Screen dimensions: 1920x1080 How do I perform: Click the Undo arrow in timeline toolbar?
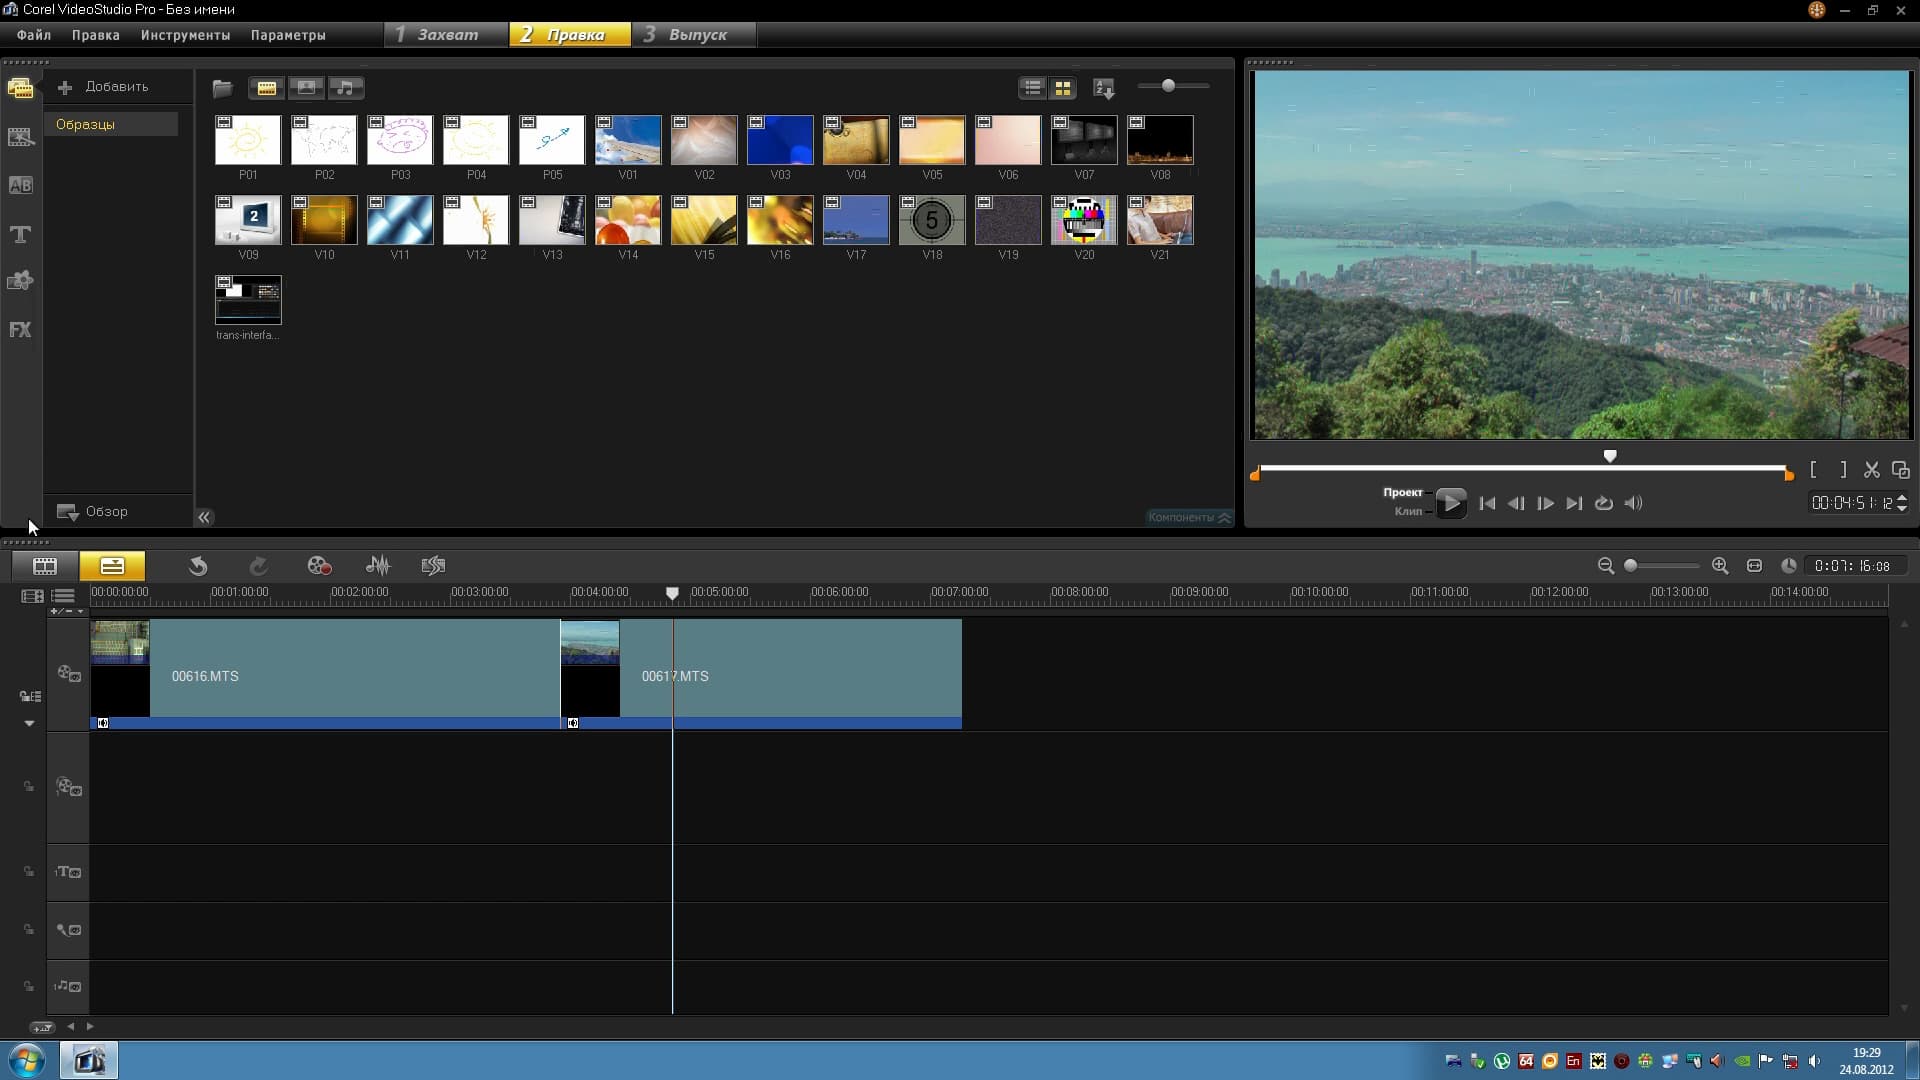197,566
